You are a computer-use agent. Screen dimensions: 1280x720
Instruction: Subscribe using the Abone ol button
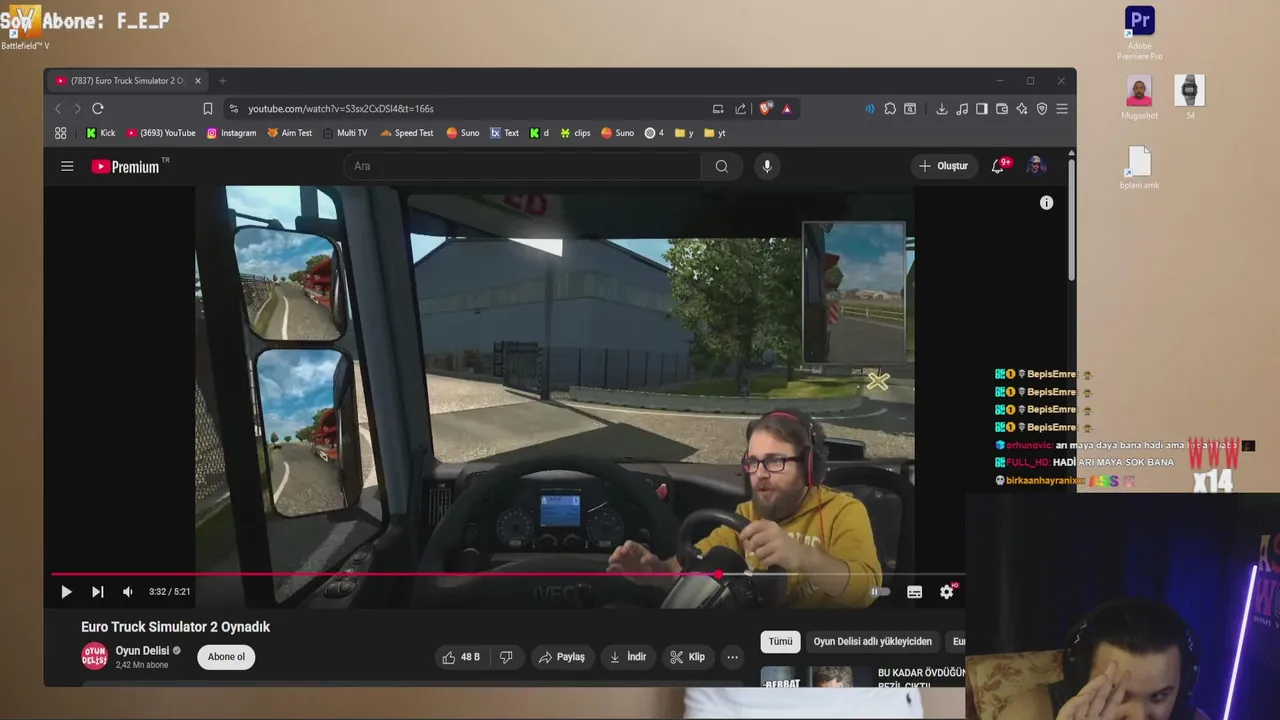[x=226, y=657]
